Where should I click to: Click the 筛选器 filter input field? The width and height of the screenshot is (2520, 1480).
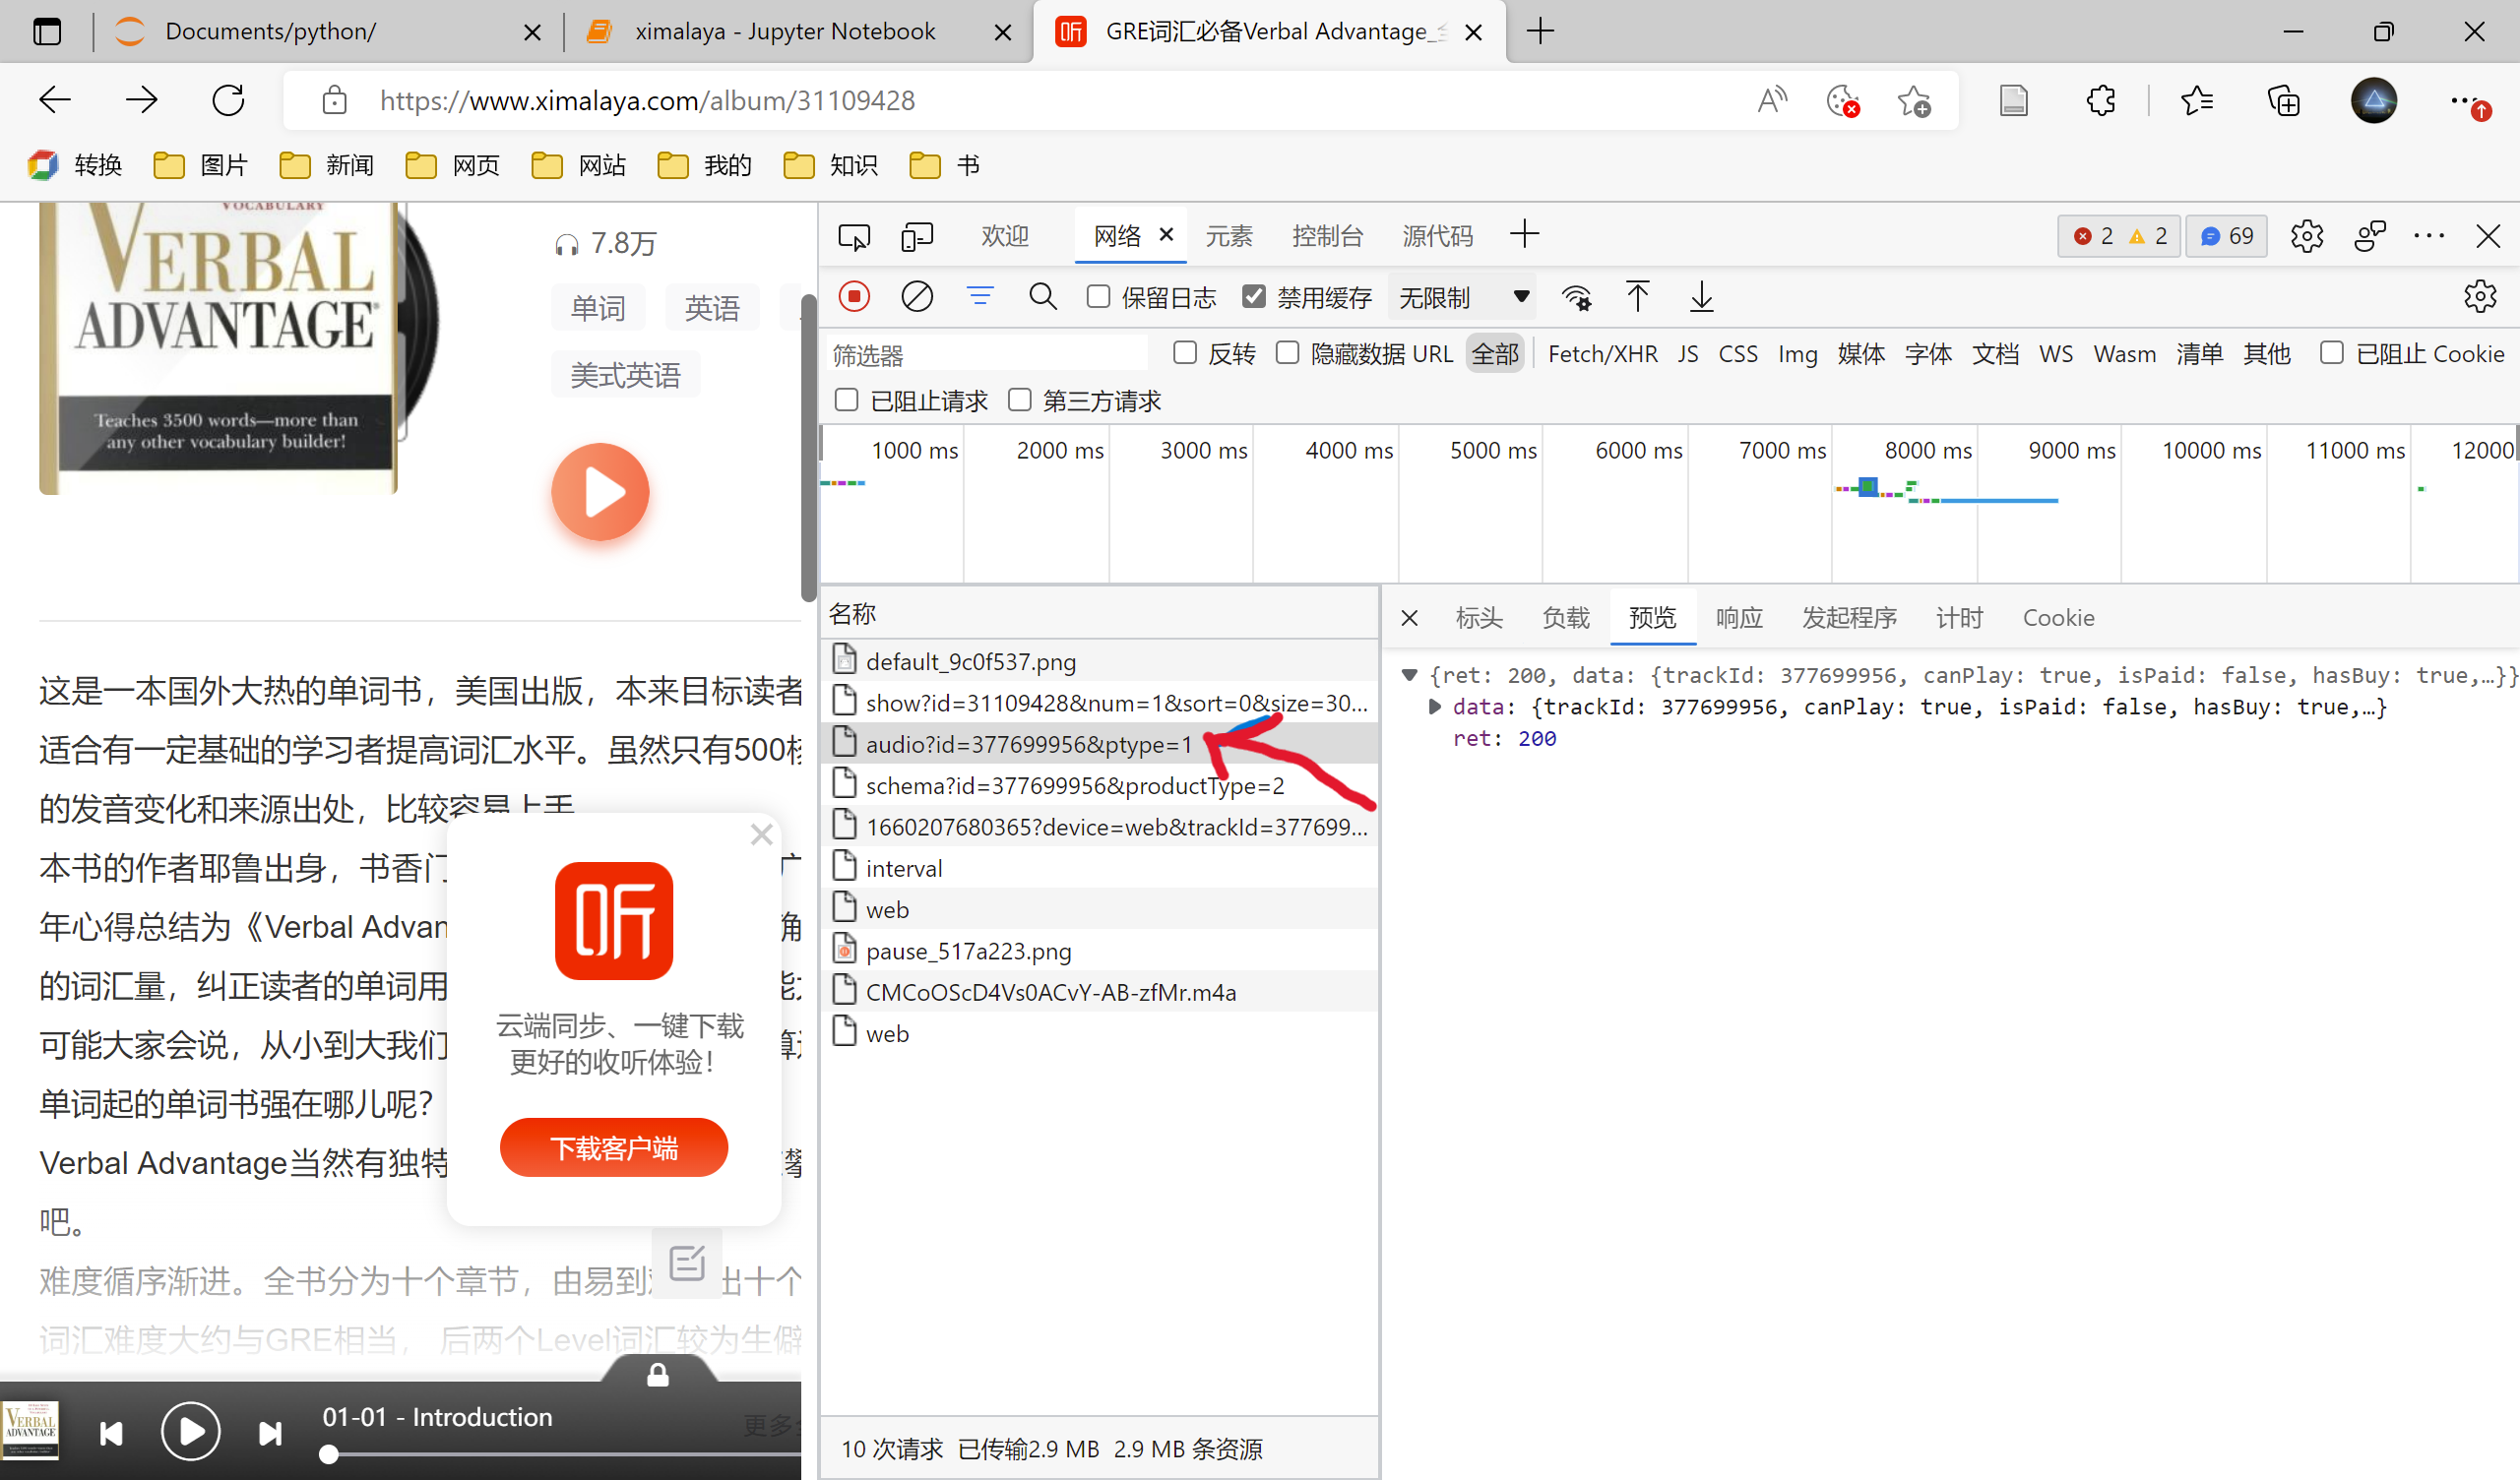986,354
